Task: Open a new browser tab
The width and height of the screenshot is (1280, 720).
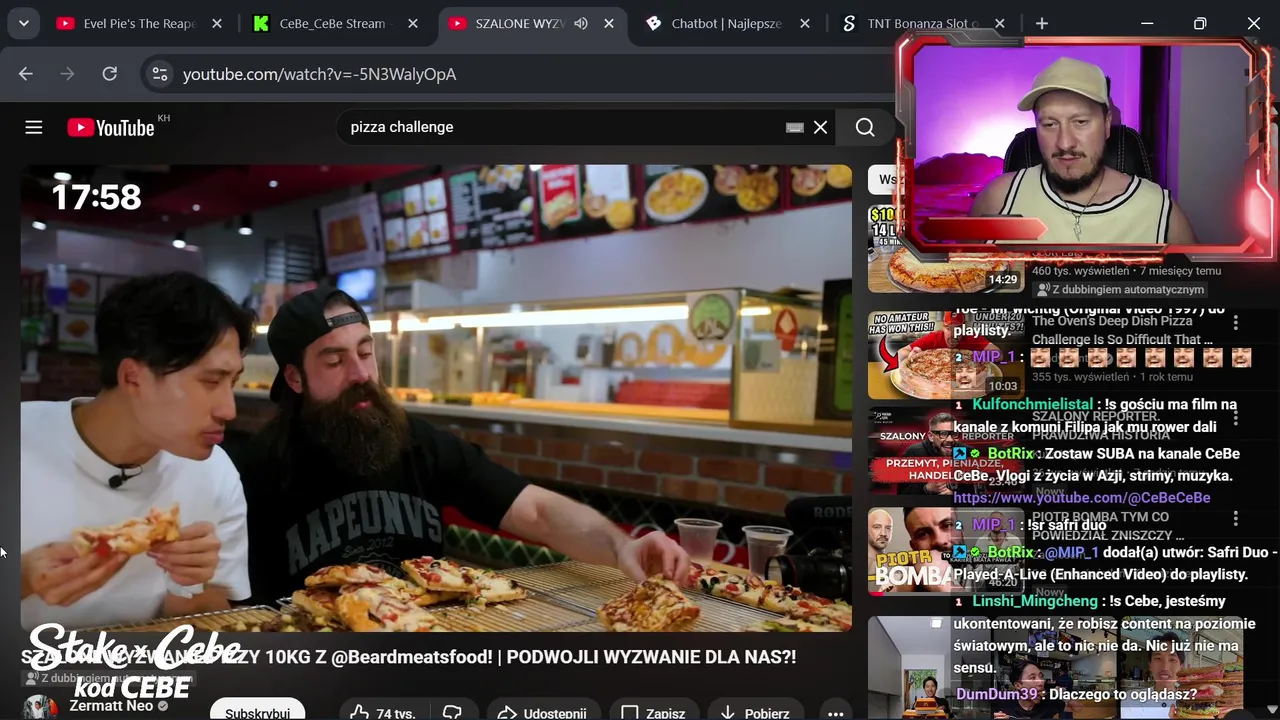Action: pyautogui.click(x=1042, y=23)
